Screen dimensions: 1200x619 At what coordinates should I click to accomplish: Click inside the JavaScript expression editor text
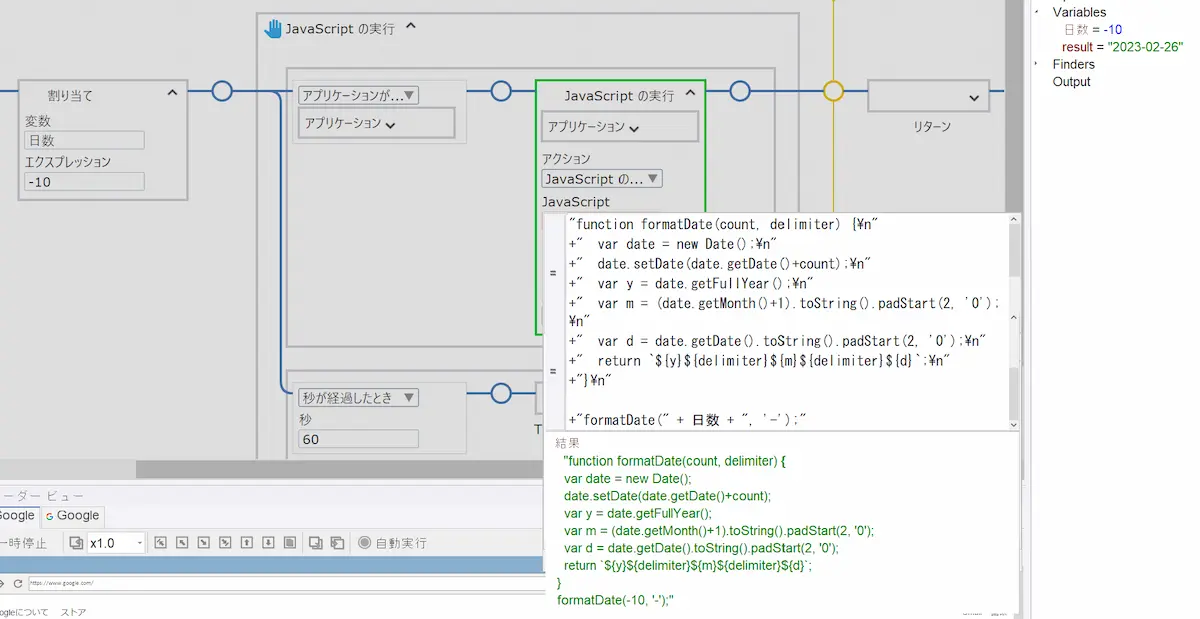pos(785,322)
